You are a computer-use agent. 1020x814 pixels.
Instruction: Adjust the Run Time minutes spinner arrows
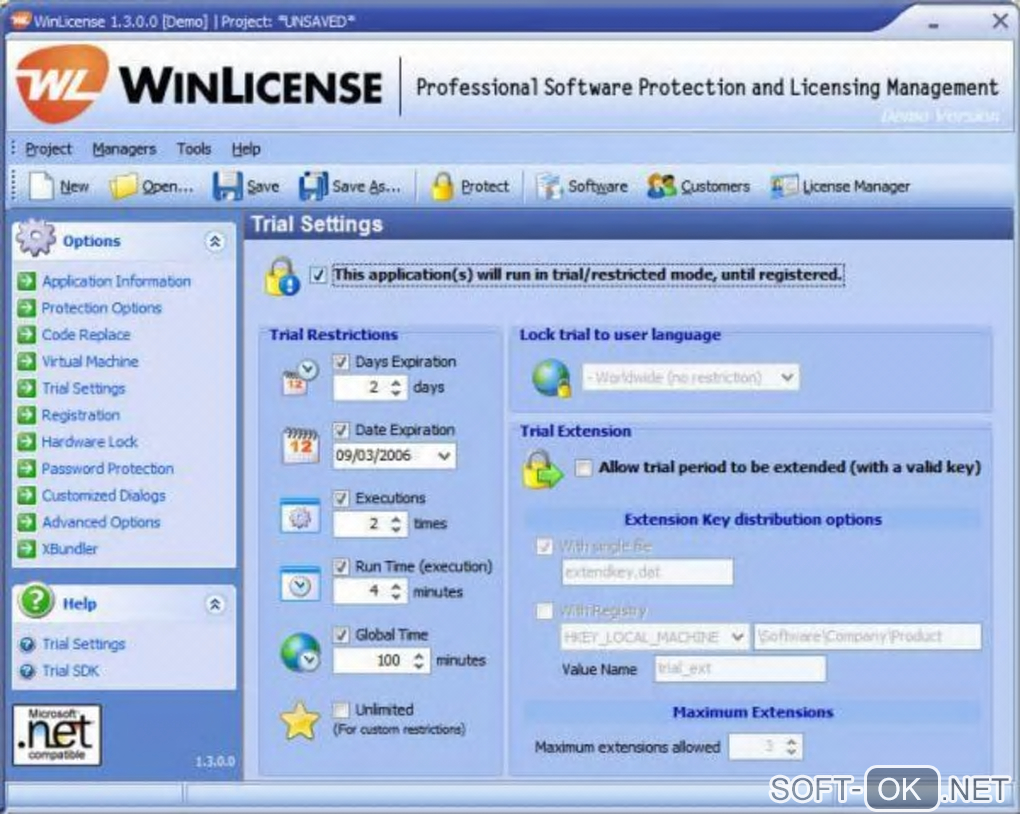click(396, 592)
